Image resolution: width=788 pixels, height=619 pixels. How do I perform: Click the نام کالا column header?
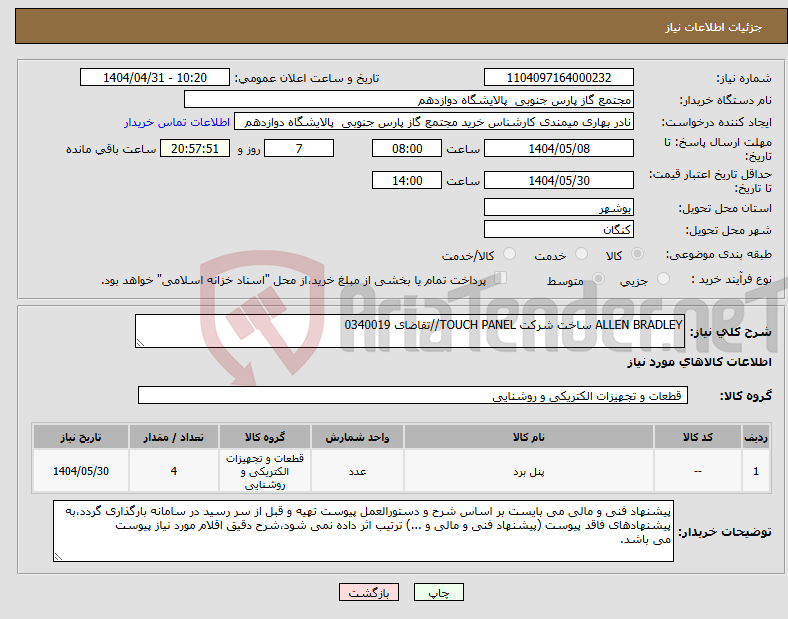pos(529,437)
